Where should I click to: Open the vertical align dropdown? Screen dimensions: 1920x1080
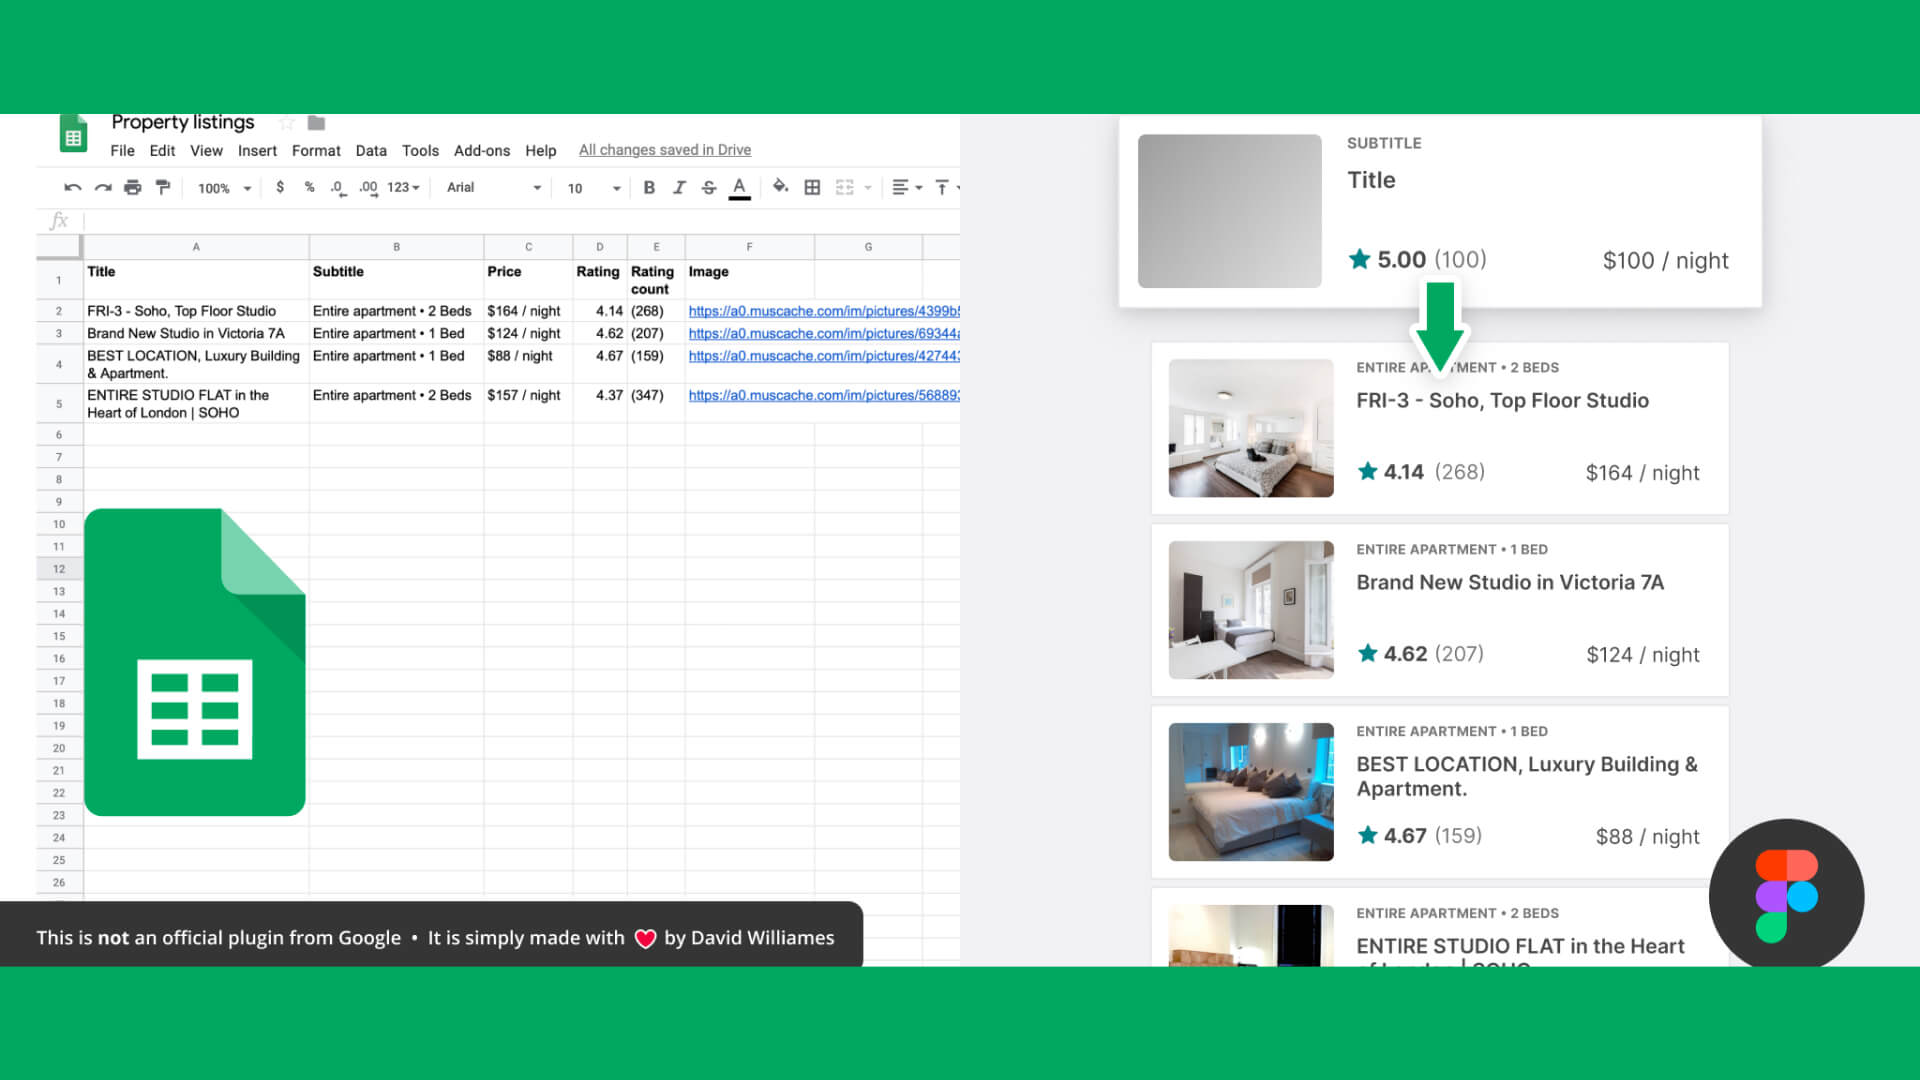947,187
